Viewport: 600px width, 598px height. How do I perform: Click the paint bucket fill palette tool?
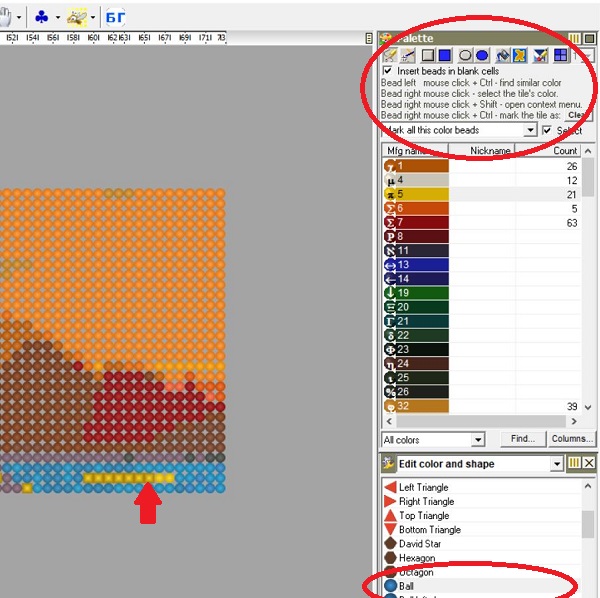504,55
